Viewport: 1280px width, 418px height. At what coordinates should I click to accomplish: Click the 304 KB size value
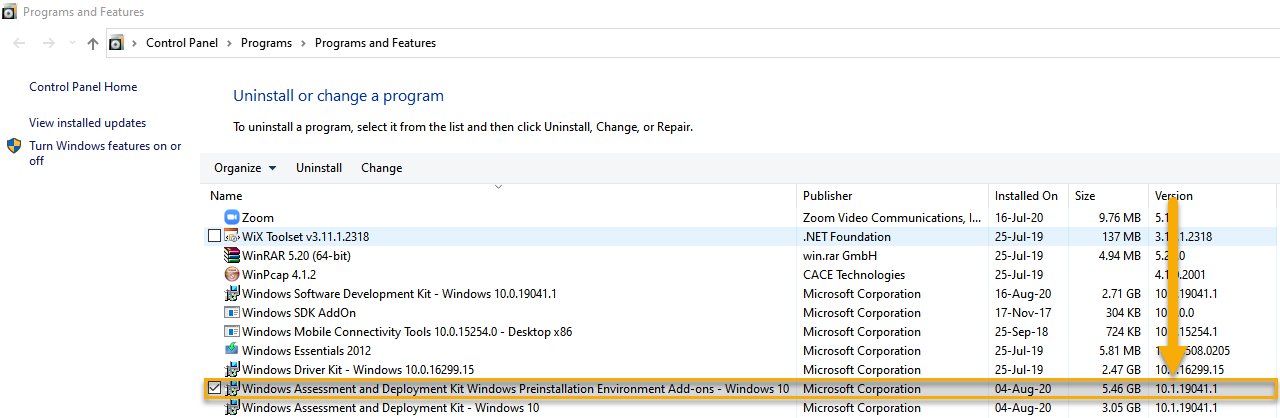click(1122, 313)
